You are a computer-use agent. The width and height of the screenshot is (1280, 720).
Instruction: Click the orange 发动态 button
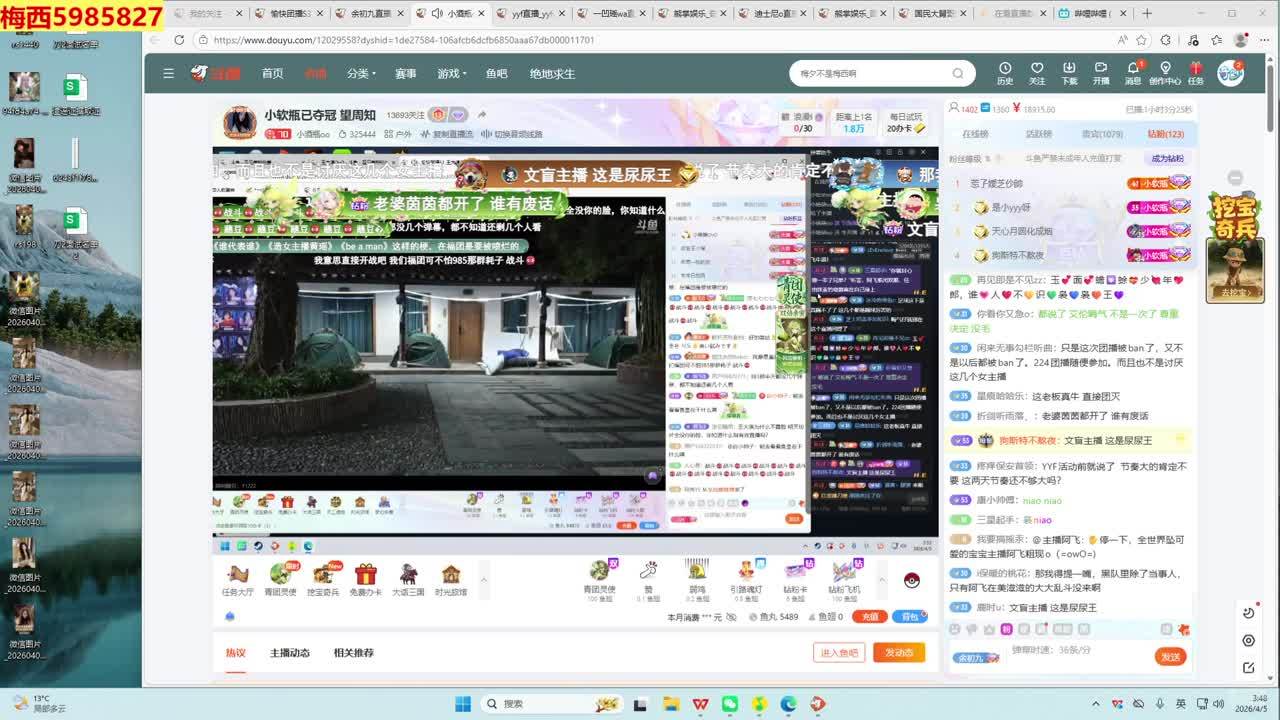pyautogui.click(x=898, y=653)
